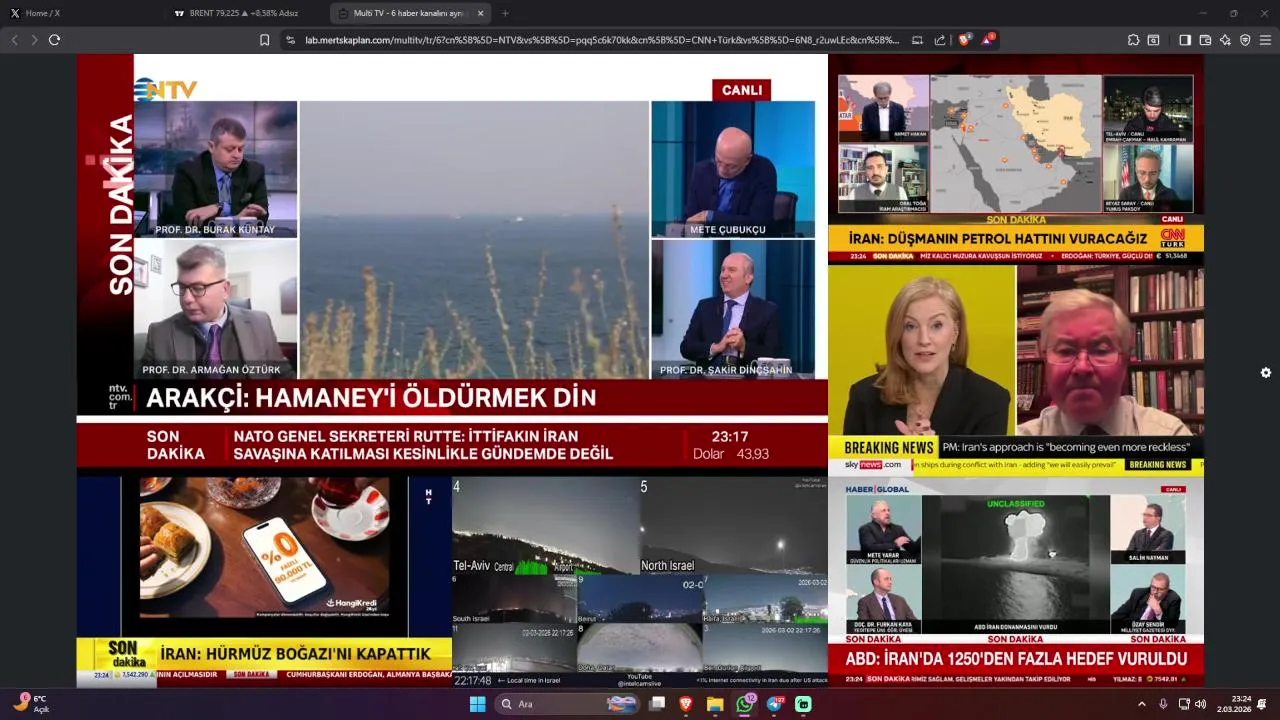Close the Multi TV tab
This screenshot has height=720, width=1280.
pos(480,13)
